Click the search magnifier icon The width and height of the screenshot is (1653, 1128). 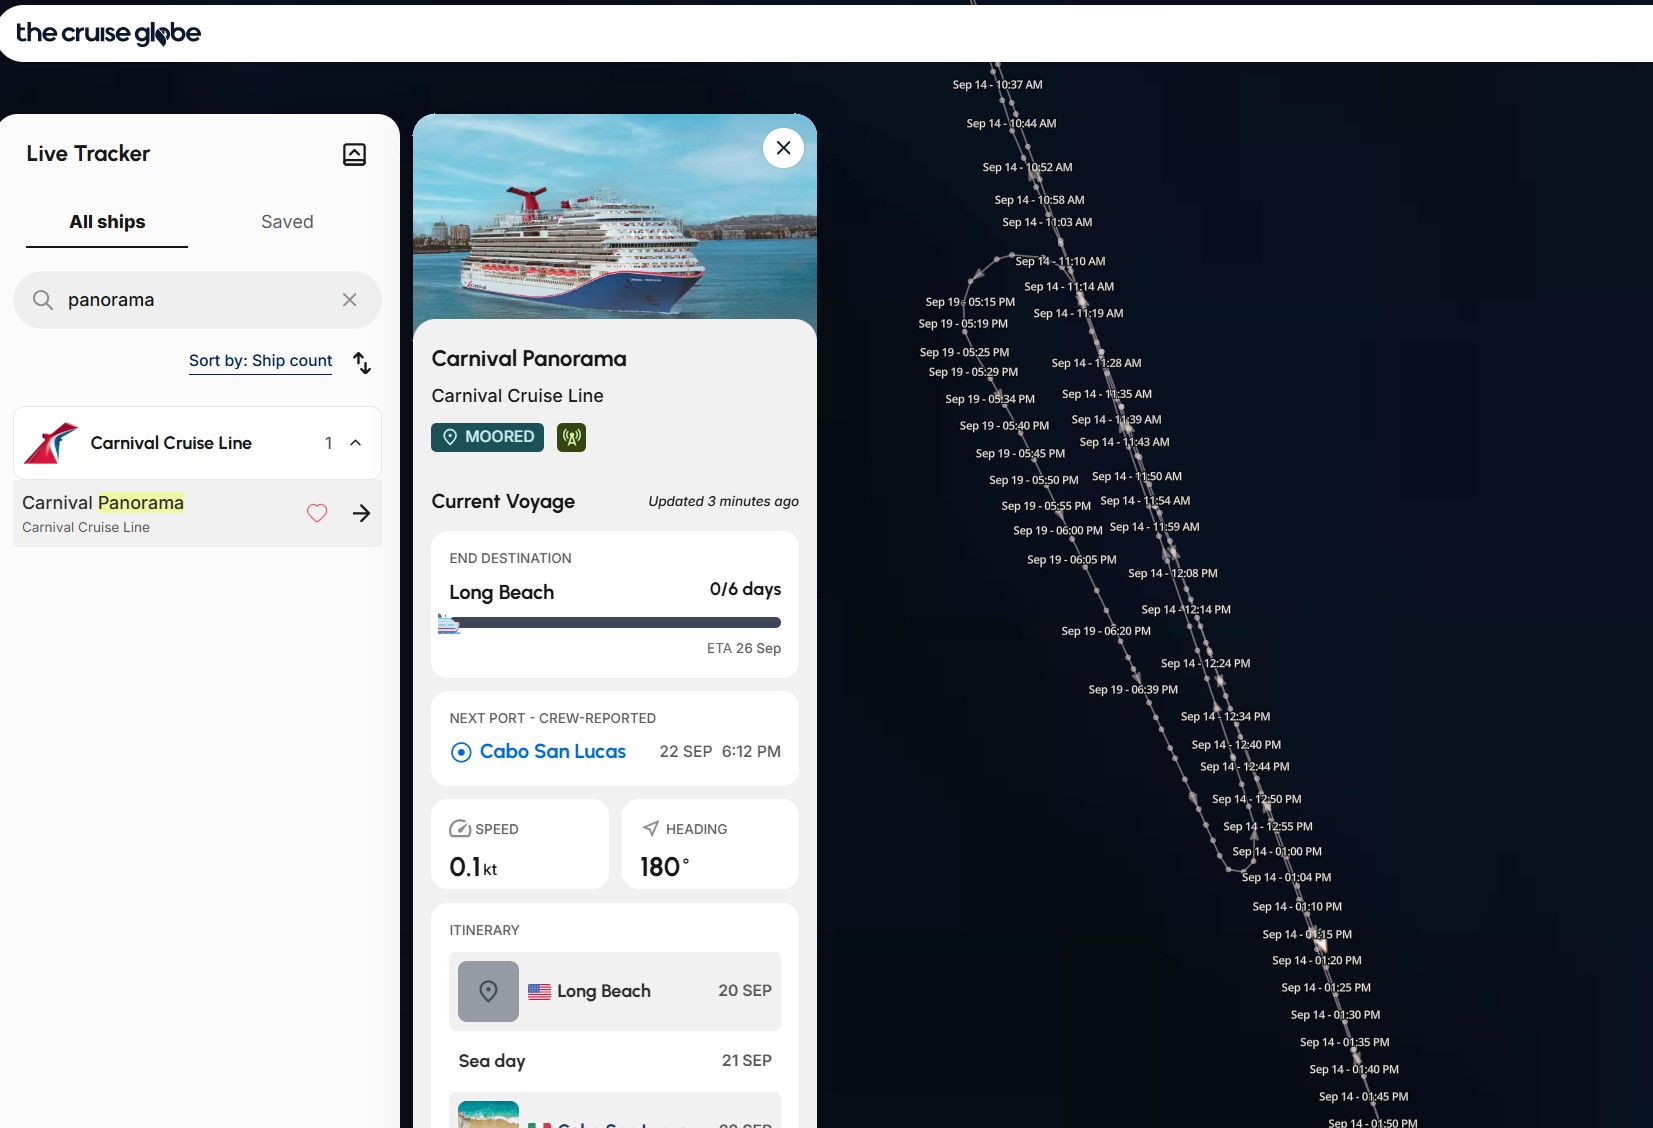pyautogui.click(x=43, y=300)
